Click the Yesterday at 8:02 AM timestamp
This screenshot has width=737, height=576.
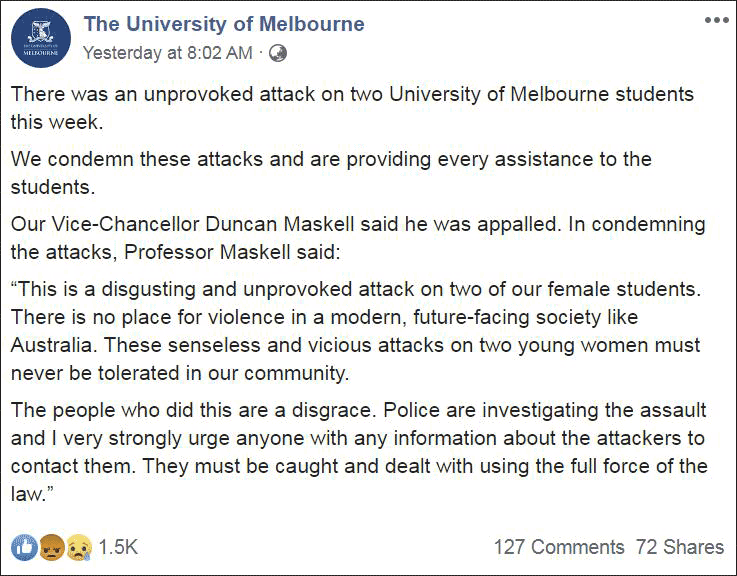(x=168, y=52)
